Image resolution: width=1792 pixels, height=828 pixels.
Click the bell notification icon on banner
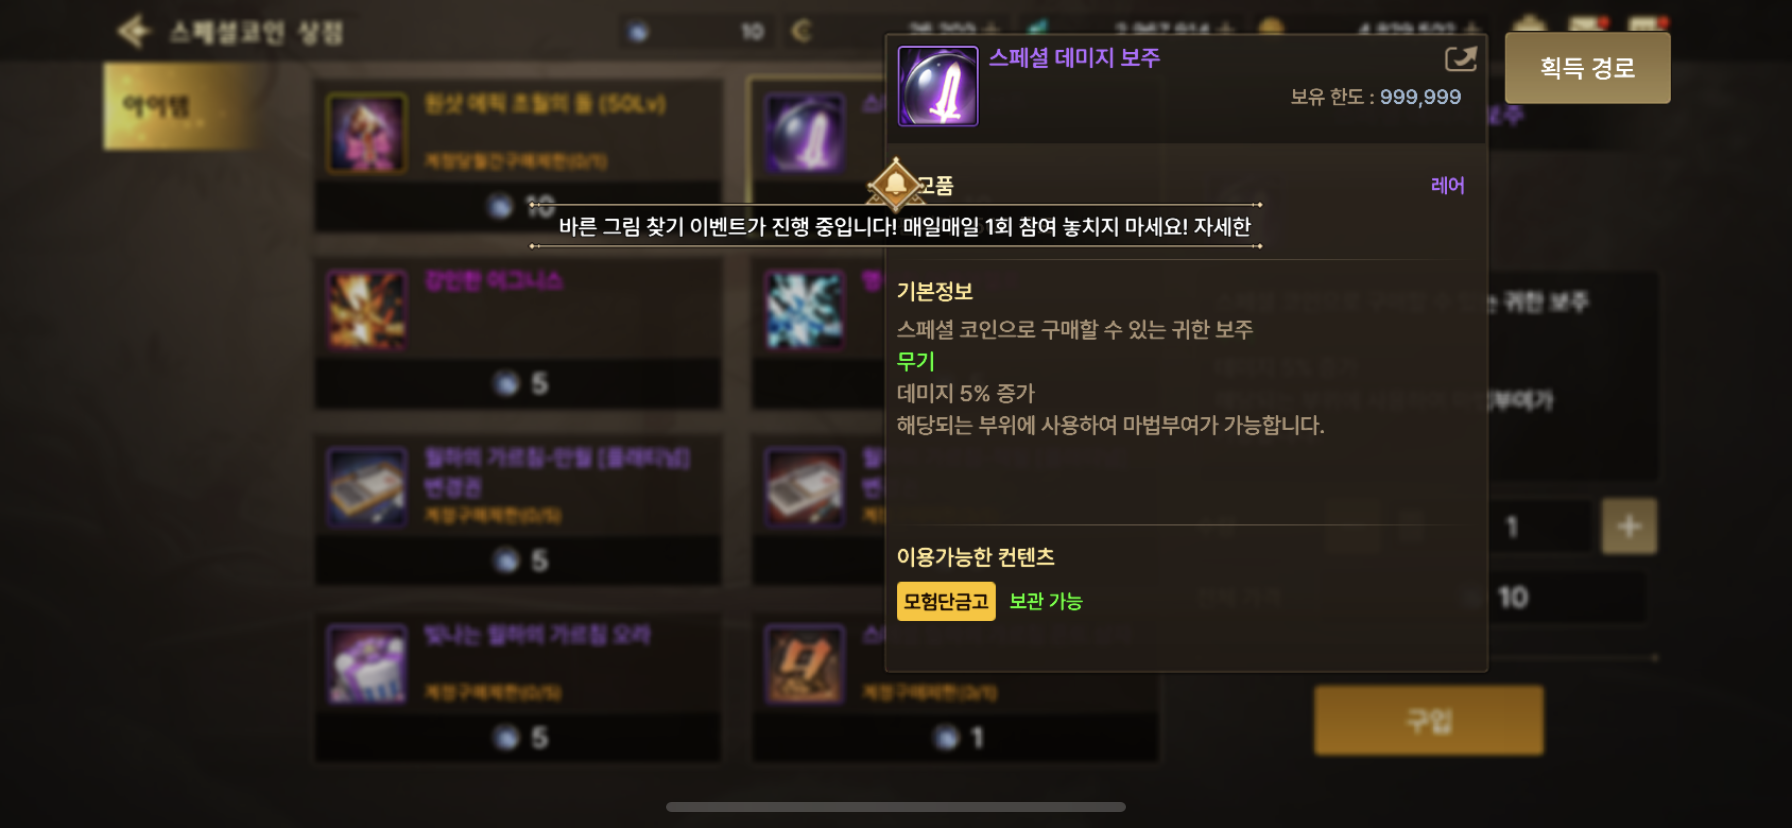(896, 185)
